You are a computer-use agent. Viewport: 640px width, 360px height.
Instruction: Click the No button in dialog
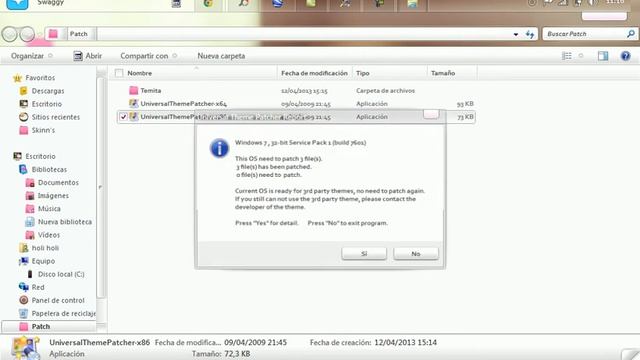[x=416, y=253]
